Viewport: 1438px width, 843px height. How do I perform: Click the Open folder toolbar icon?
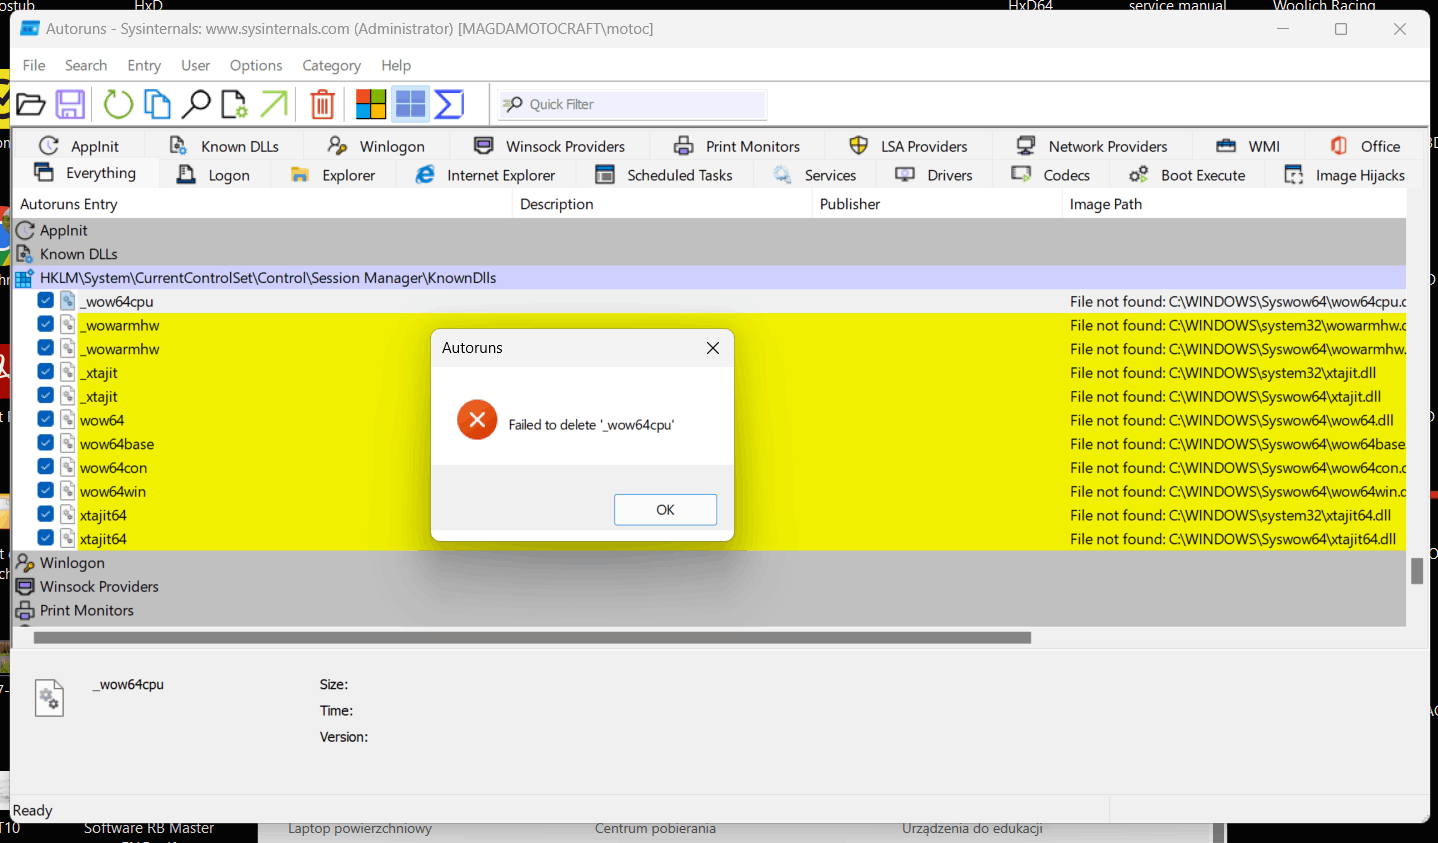(x=31, y=104)
